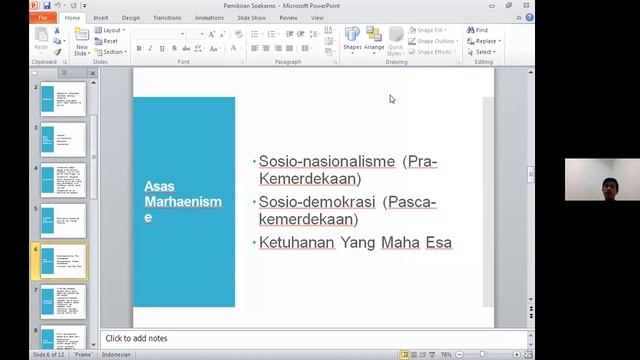Switch to the Animations tab
The width and height of the screenshot is (640, 360).
tap(209, 18)
